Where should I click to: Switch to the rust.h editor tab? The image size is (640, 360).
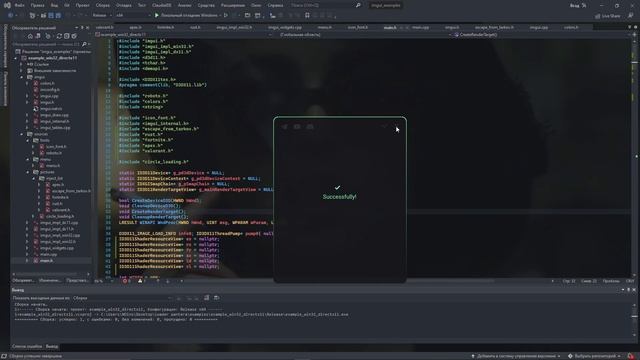195,27
